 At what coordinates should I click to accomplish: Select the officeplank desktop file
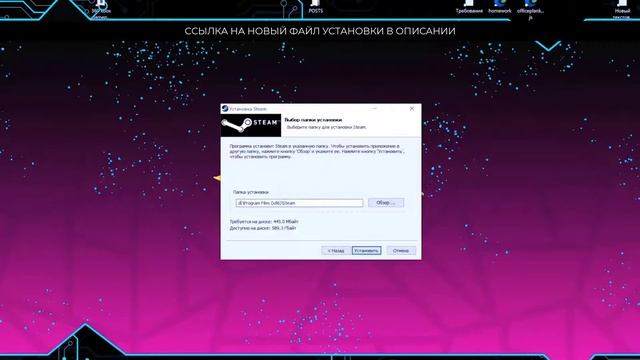[x=530, y=9]
